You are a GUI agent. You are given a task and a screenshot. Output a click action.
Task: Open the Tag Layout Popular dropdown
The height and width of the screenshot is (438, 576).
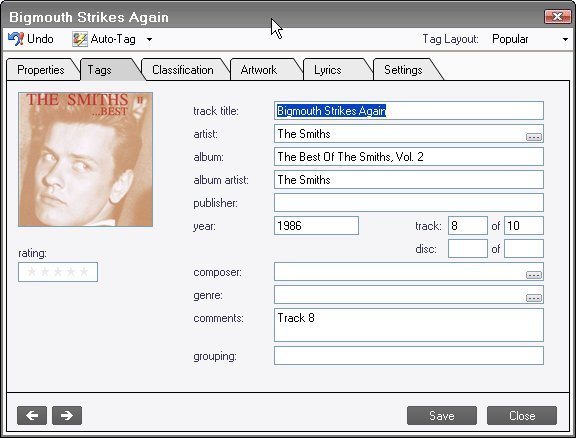(529, 39)
